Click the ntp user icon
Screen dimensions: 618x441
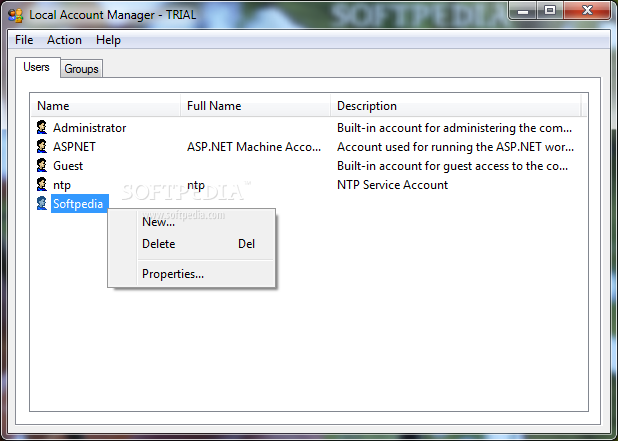pos(42,184)
